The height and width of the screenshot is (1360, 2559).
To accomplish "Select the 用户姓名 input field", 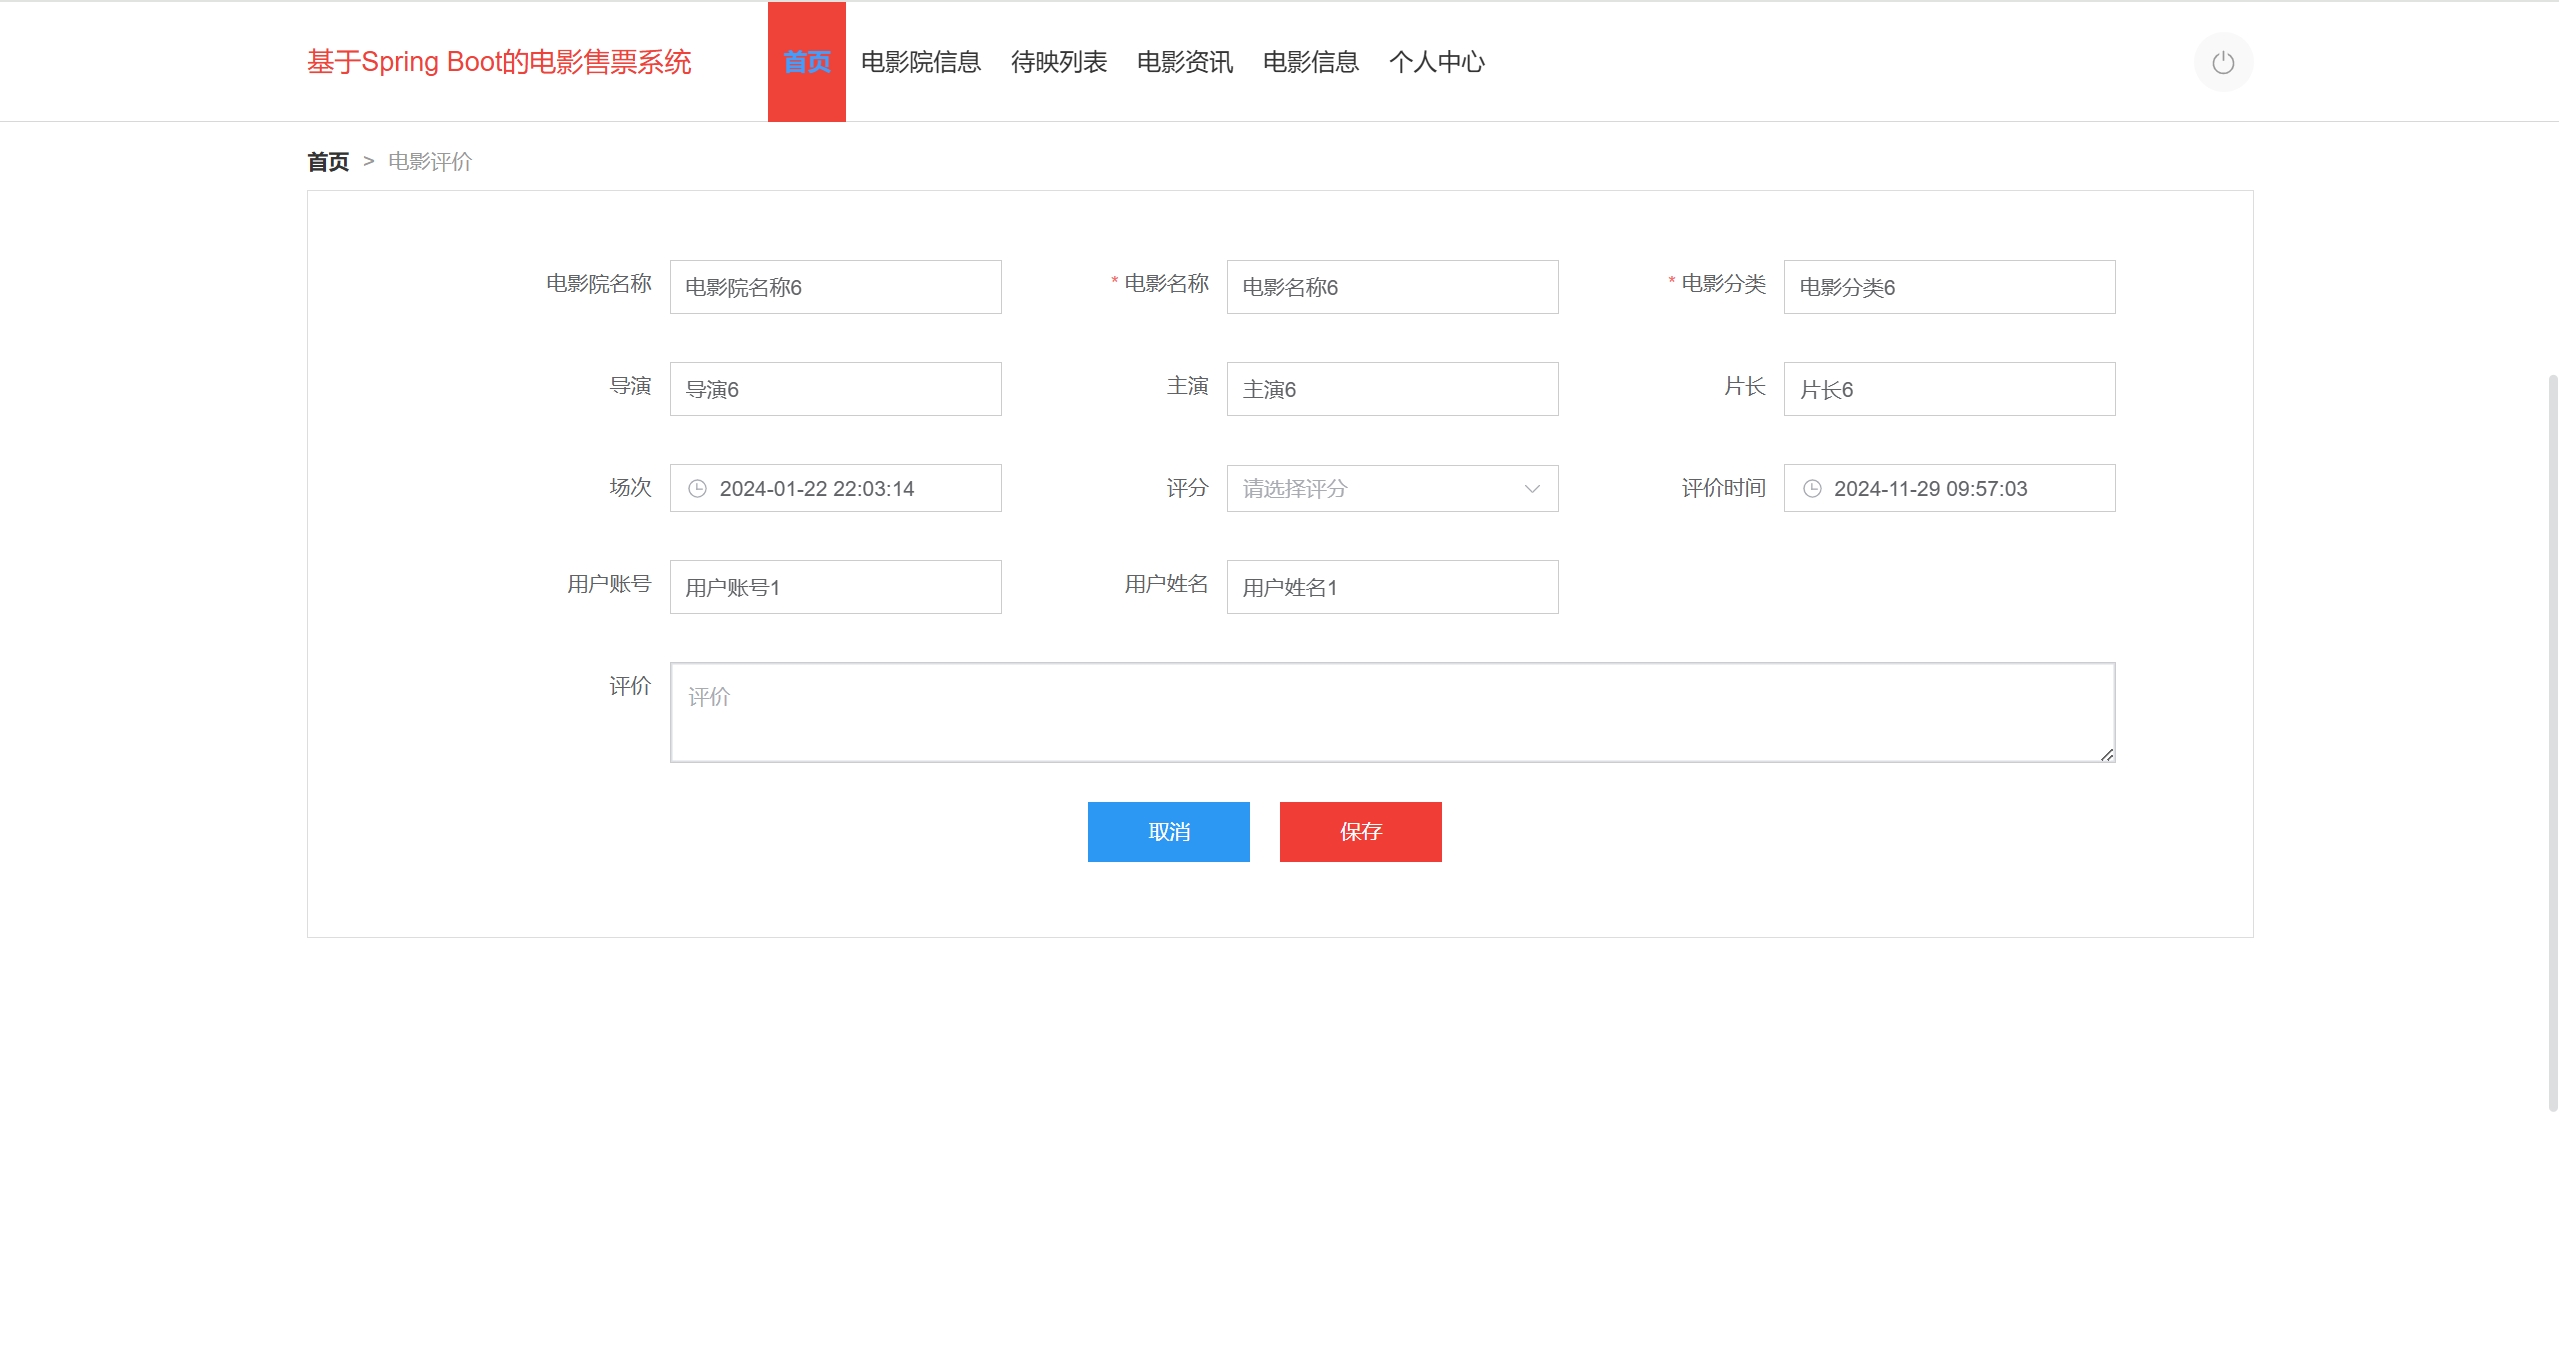I will coord(1393,587).
